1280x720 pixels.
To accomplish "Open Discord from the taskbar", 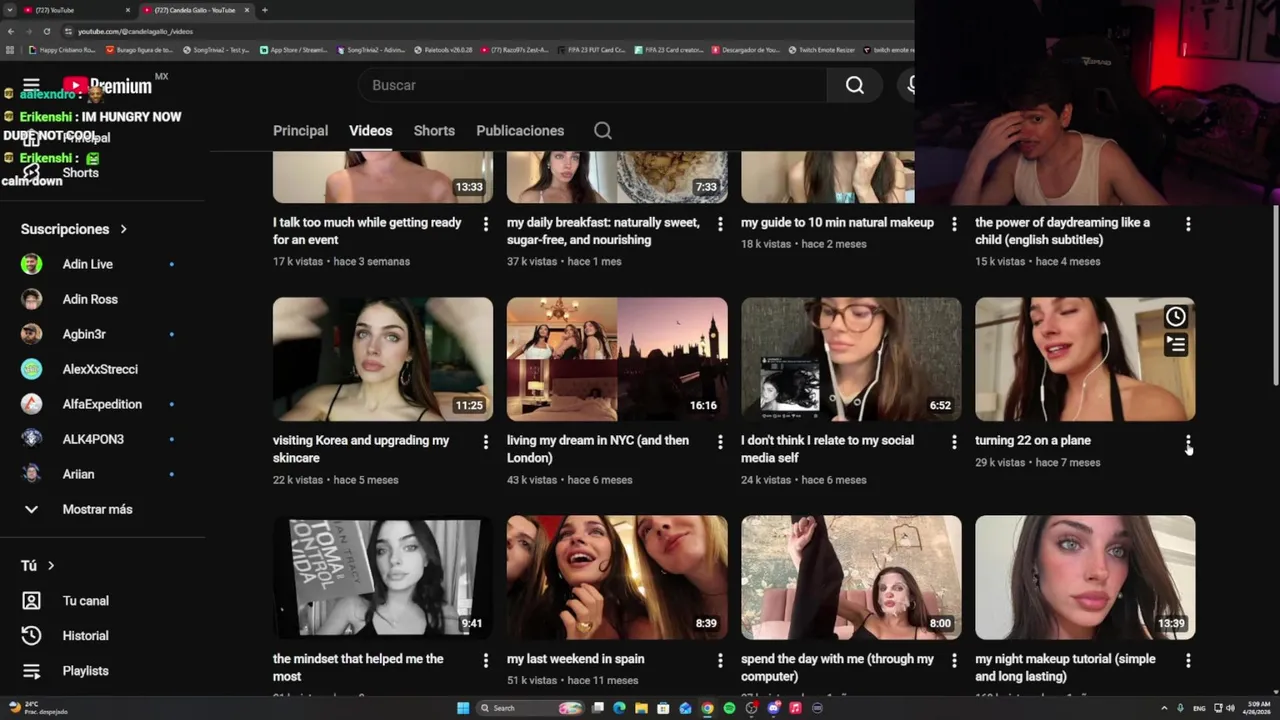I will click(x=773, y=708).
